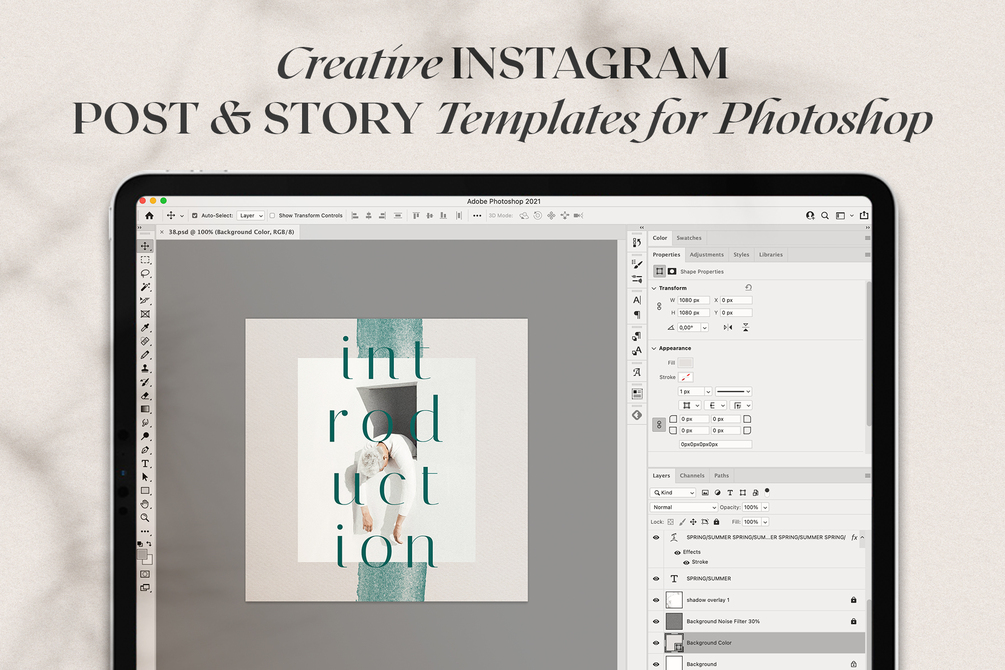This screenshot has width=1005, height=670.
Task: Collapse layer effects with fx arrow
Action: pyautogui.click(x=862, y=537)
